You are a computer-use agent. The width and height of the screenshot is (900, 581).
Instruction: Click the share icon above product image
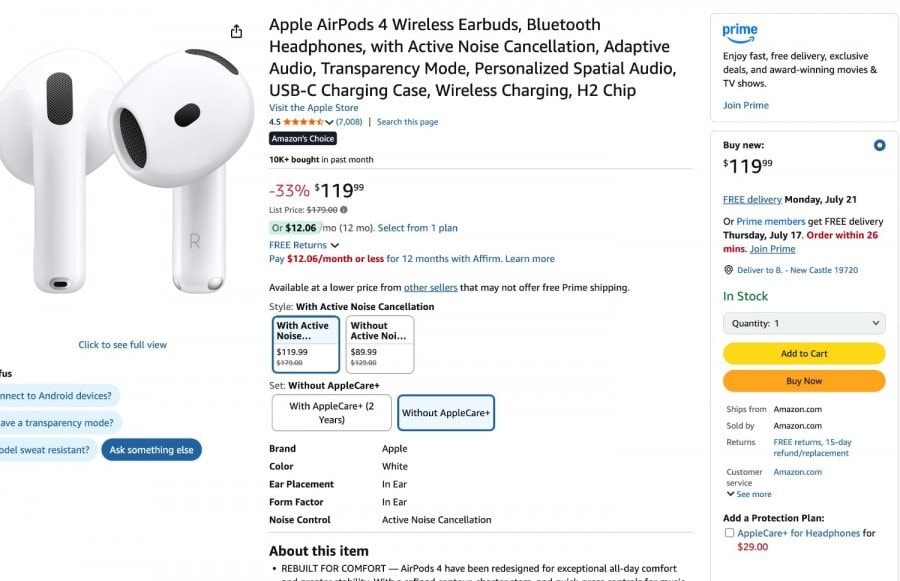coord(236,32)
